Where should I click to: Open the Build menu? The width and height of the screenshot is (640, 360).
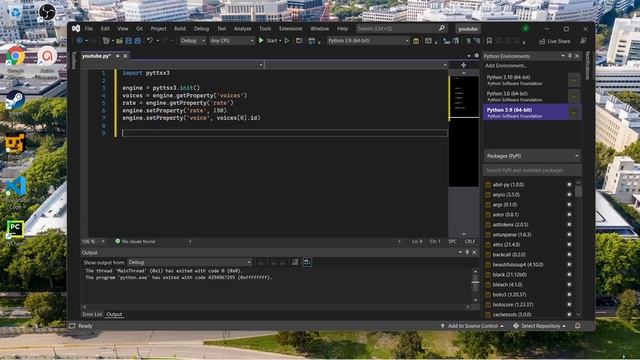180,29
